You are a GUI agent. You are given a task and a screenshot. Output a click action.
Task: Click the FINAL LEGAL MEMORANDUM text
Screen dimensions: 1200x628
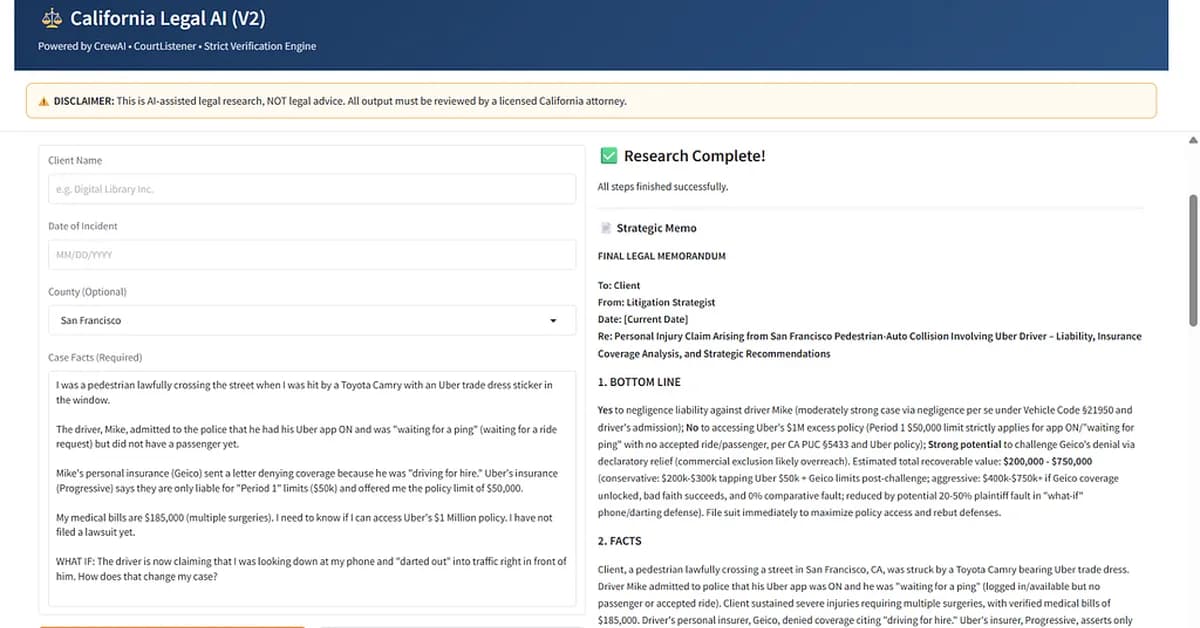coord(661,256)
